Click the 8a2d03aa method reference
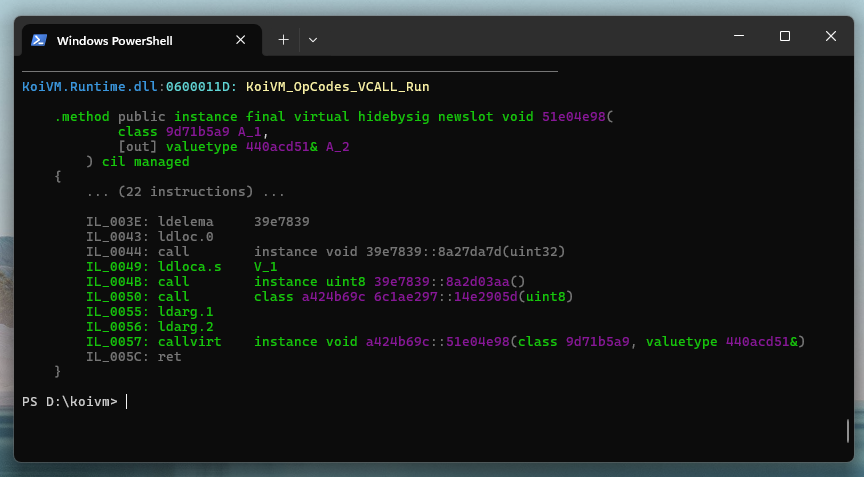This screenshot has width=864, height=477. coord(478,281)
